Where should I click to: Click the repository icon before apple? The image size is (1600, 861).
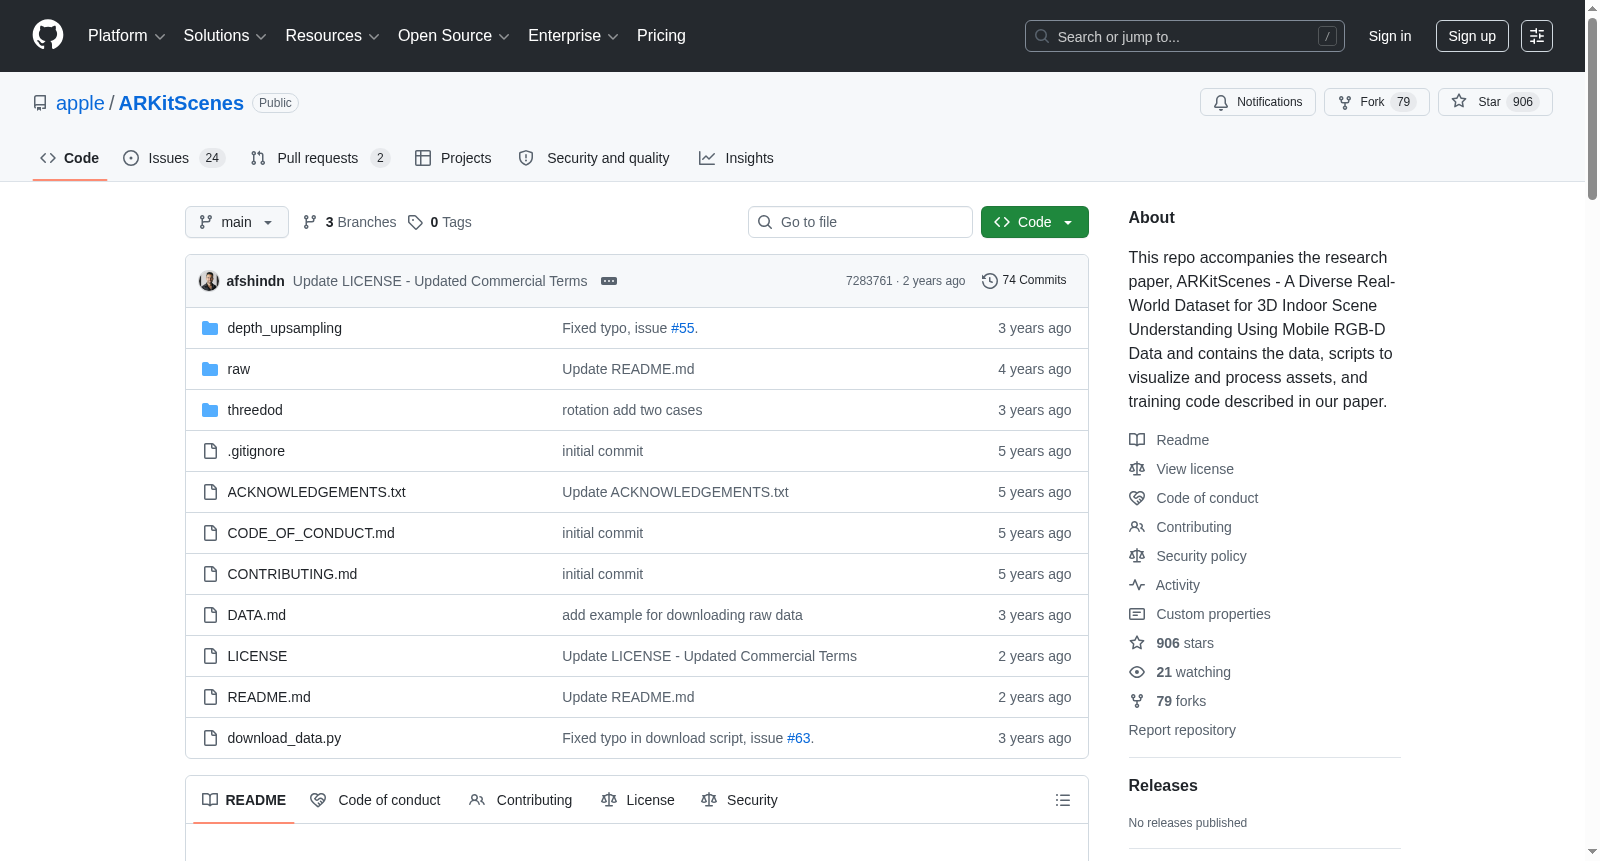coord(40,103)
